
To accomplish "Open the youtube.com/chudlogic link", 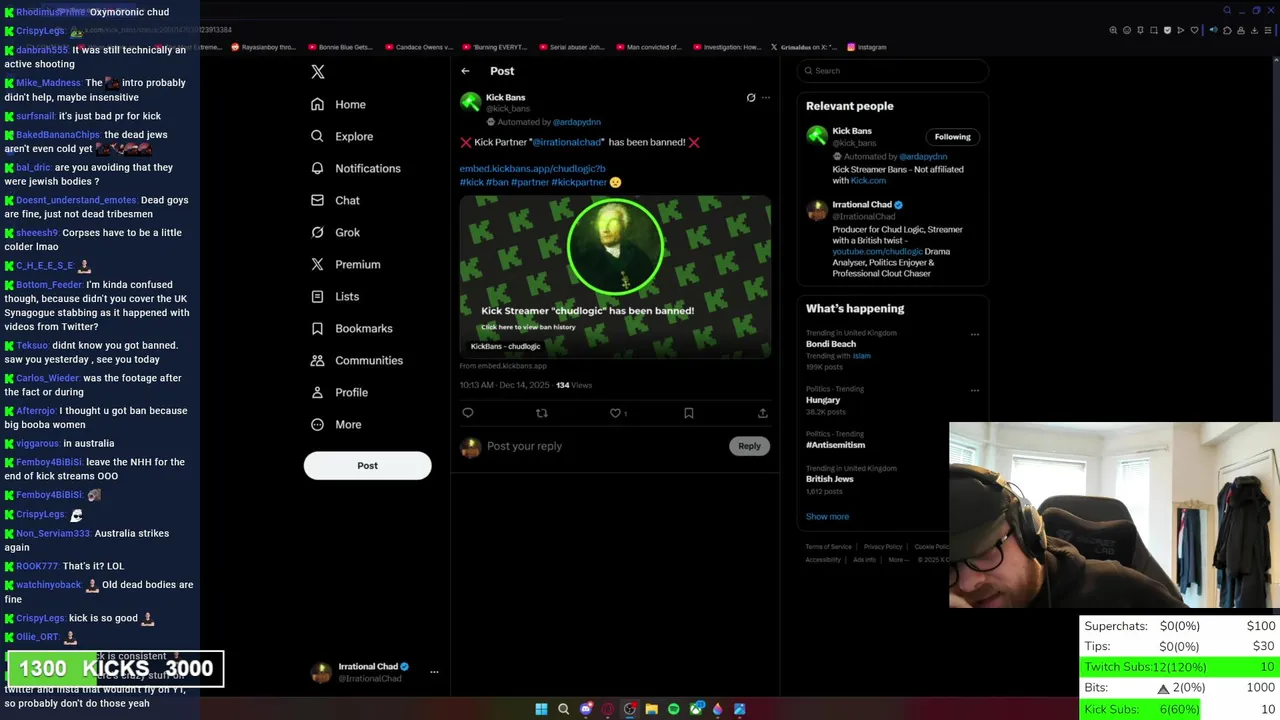I will tap(877, 252).
